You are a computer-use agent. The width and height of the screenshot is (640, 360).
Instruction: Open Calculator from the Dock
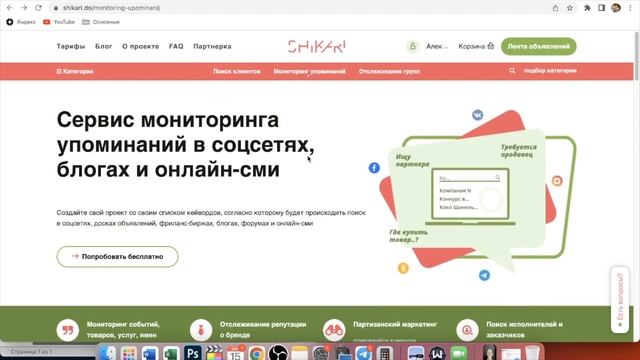click(384, 352)
